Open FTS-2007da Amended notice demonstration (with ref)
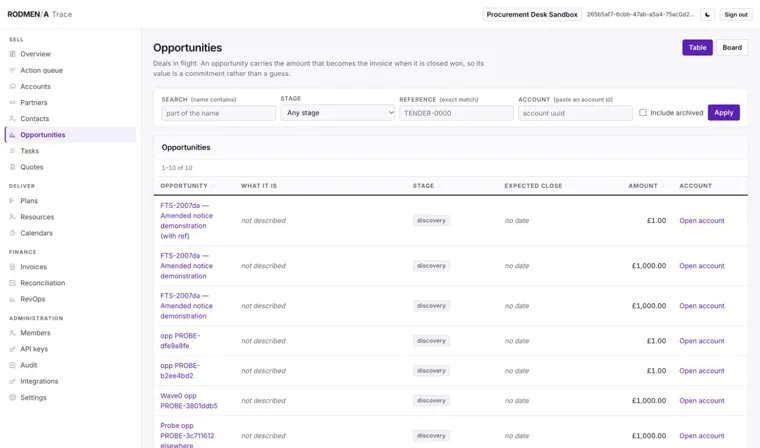760x448 pixels. [187, 221]
